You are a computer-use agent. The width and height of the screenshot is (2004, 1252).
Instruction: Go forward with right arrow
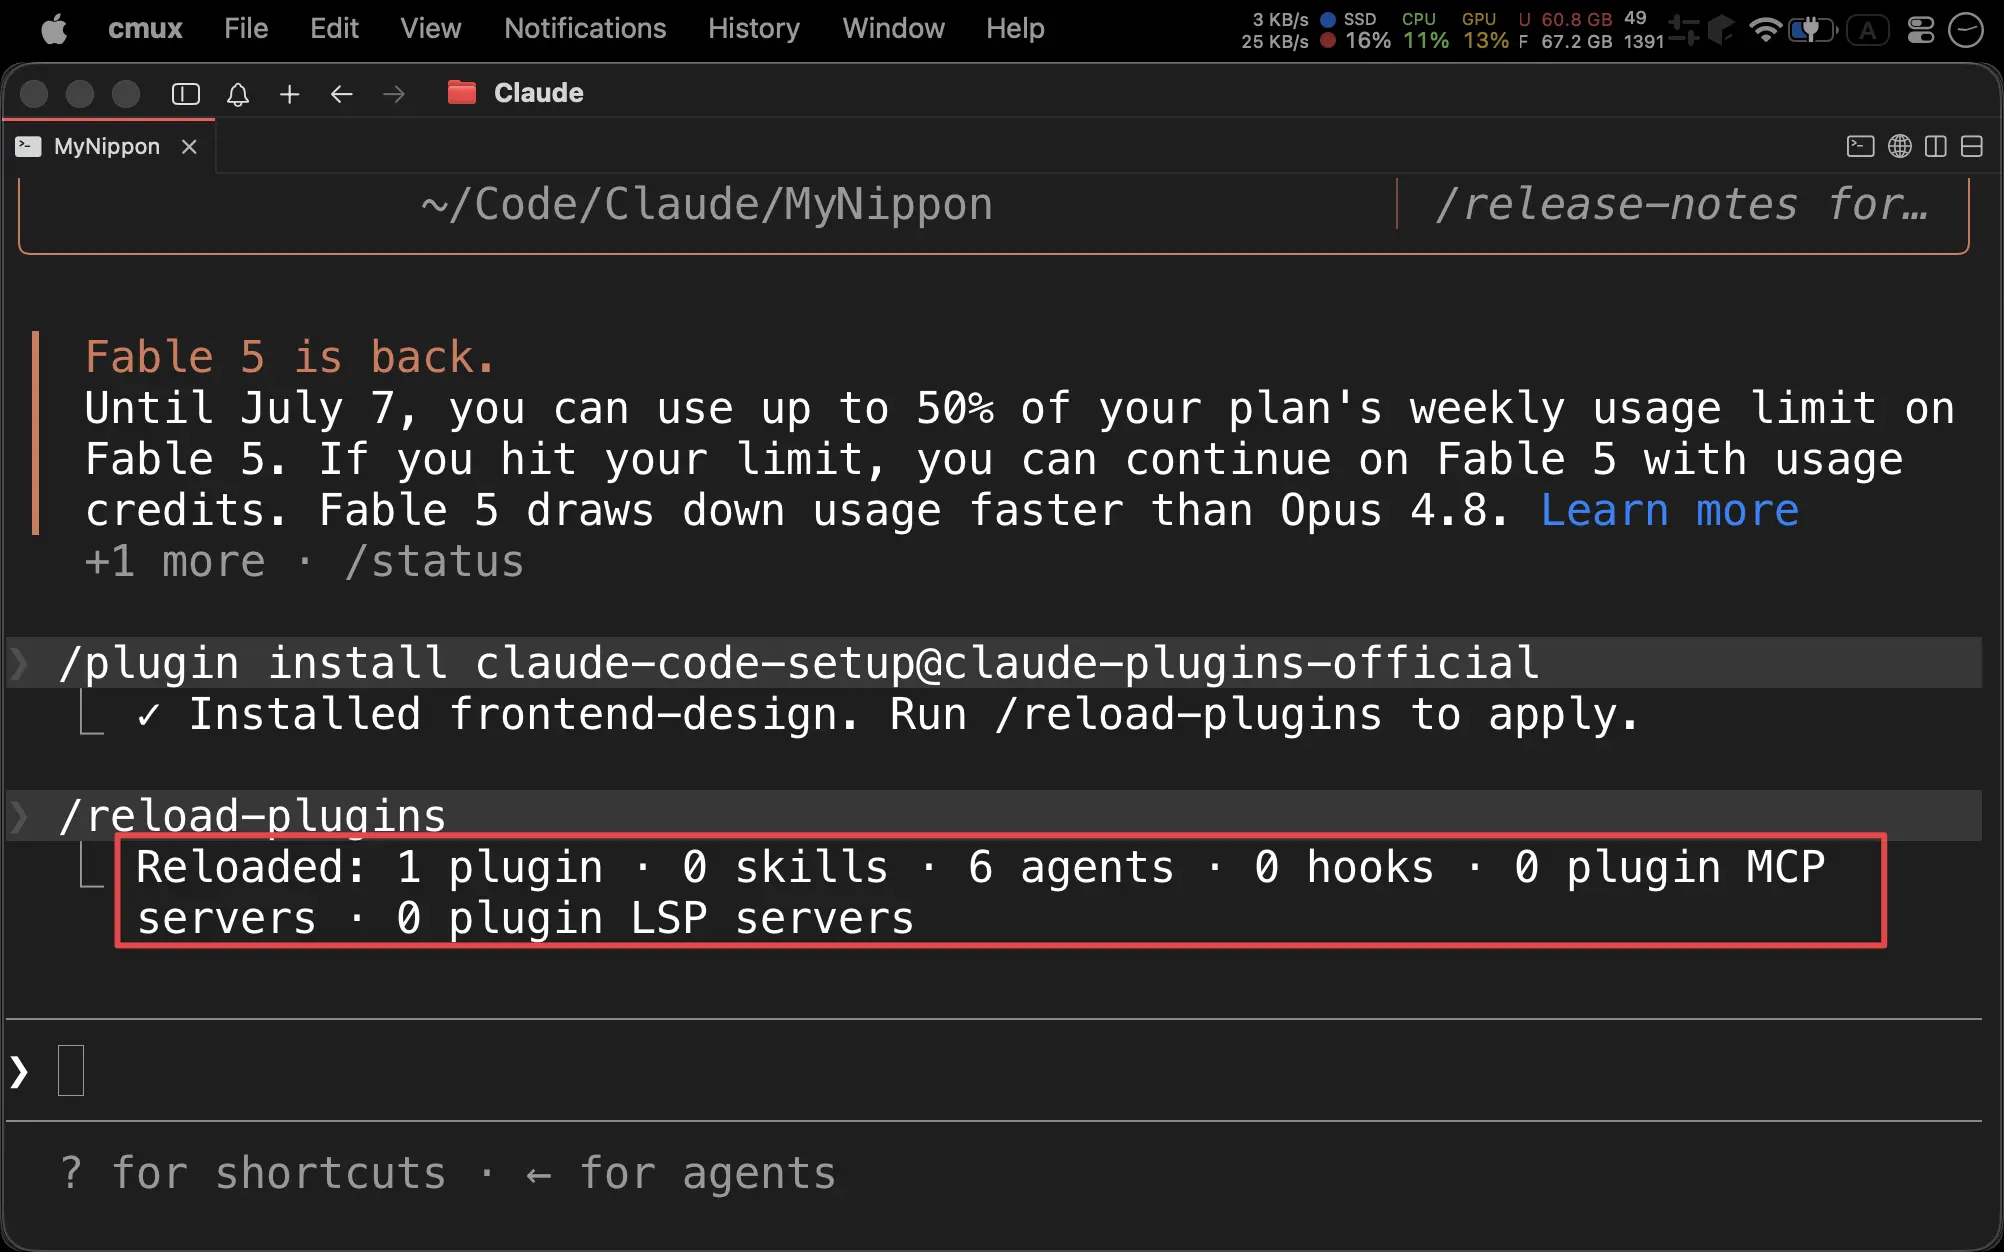[x=394, y=94]
